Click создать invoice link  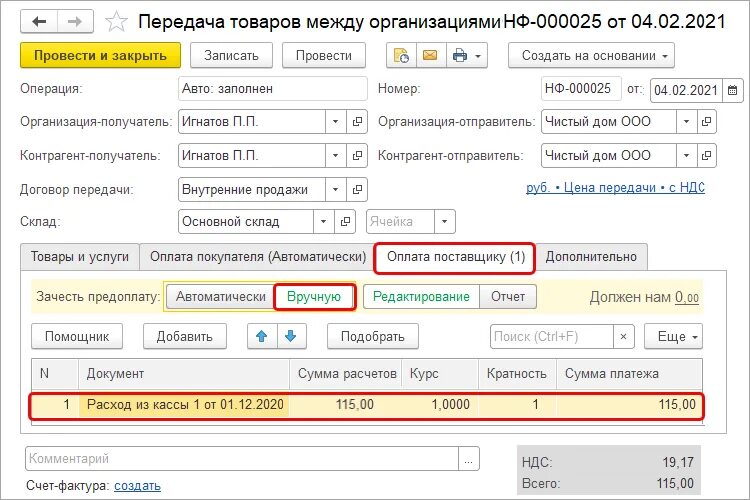(x=137, y=486)
